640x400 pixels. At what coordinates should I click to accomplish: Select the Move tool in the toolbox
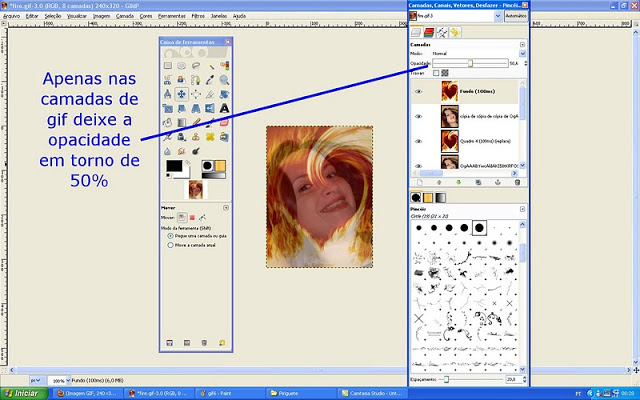point(182,95)
